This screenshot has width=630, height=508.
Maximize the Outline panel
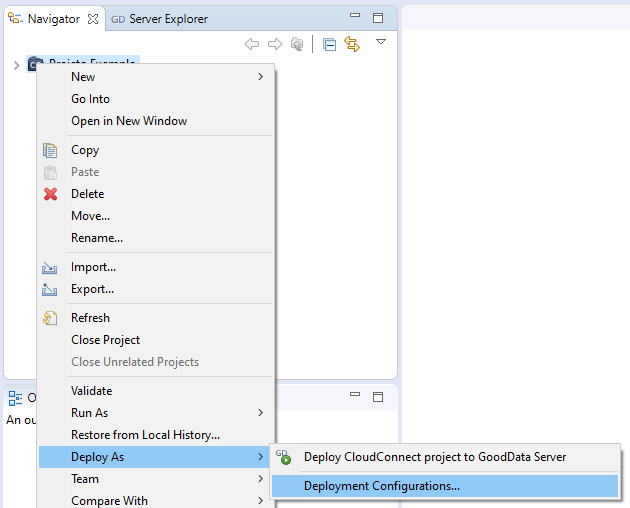coord(378,397)
